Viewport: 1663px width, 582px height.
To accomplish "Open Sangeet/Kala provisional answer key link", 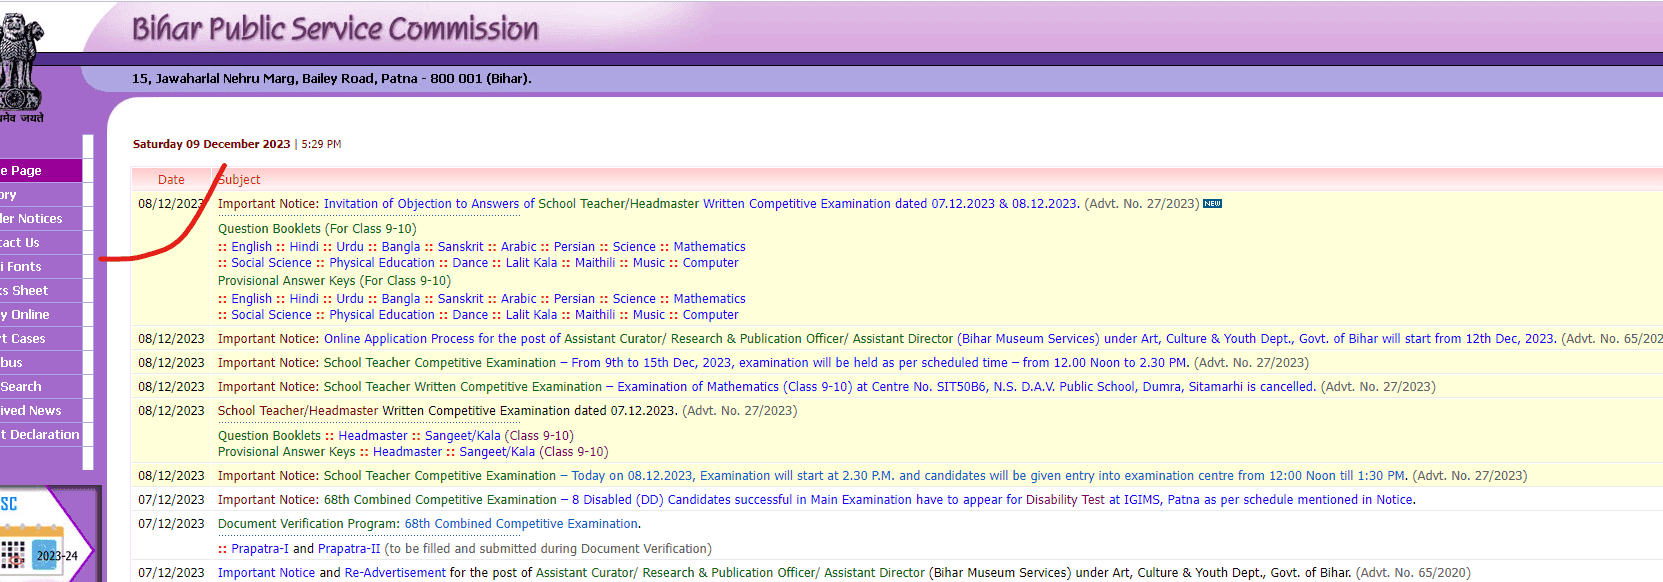I will coord(497,452).
